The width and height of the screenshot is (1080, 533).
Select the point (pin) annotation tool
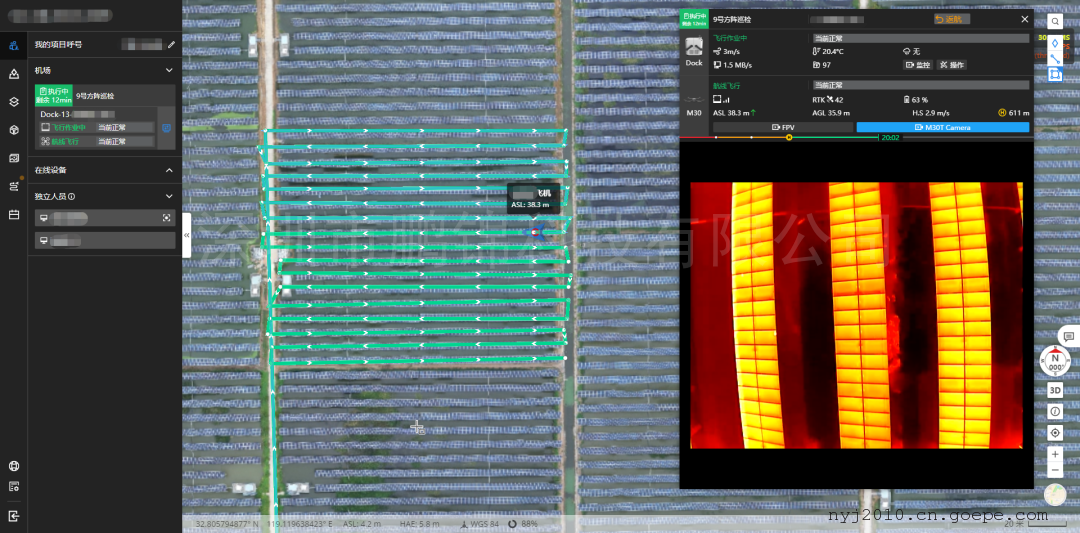(x=1055, y=43)
